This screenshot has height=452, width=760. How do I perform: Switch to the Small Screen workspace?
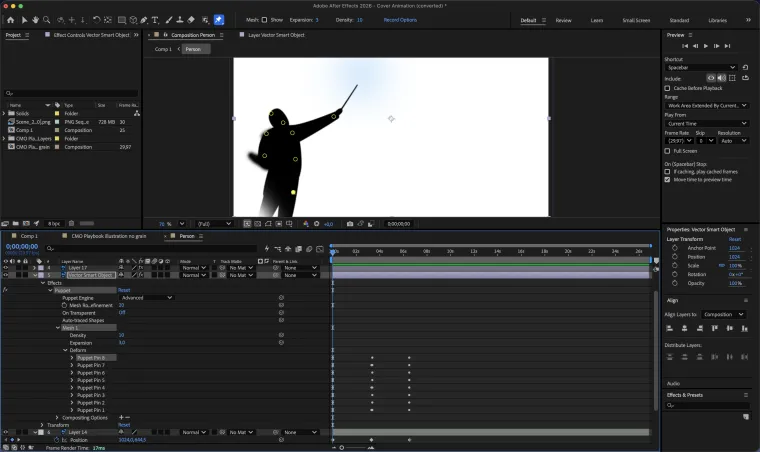pos(636,20)
